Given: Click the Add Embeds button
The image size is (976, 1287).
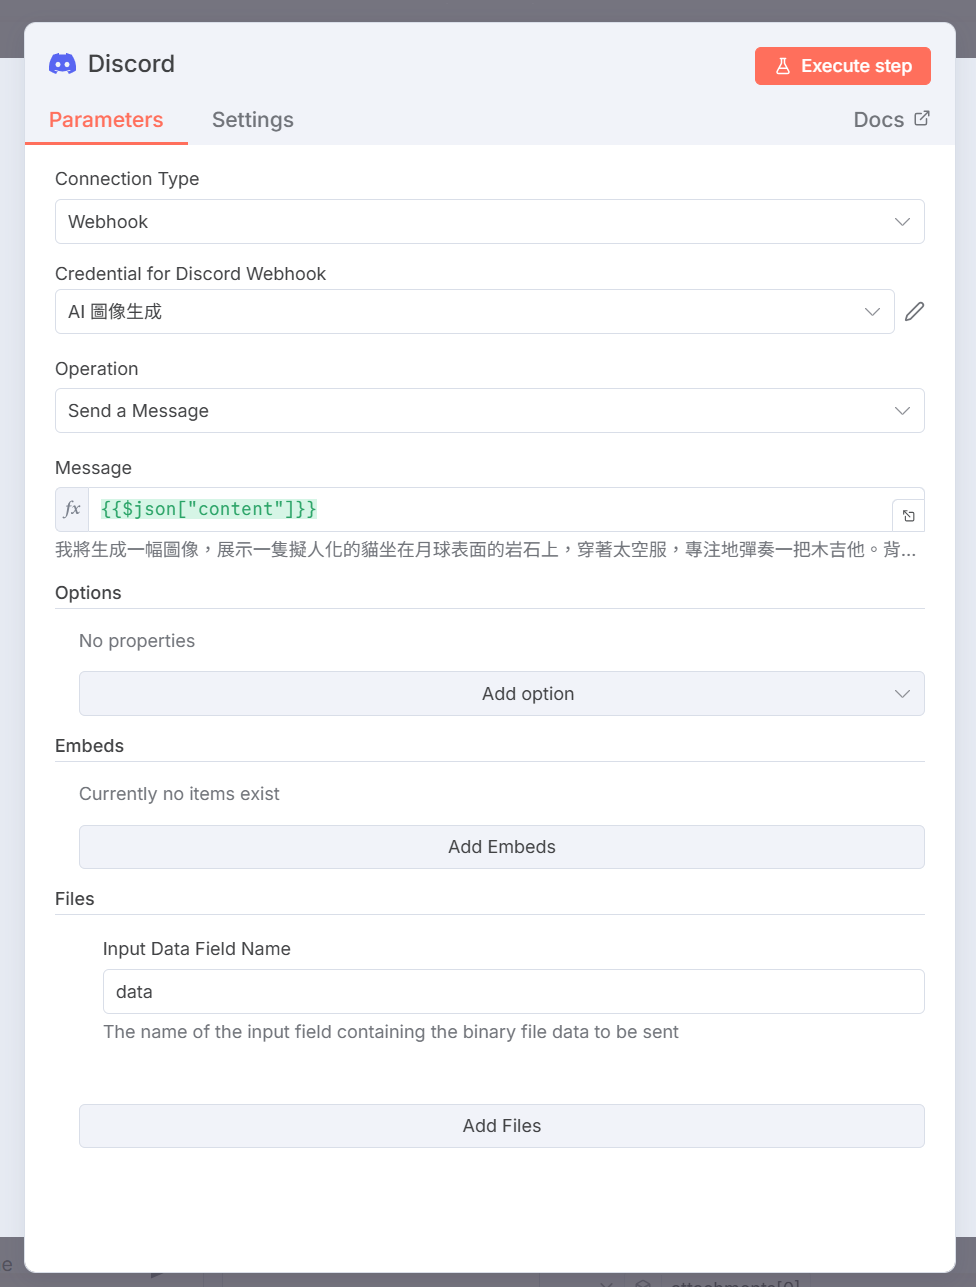Looking at the screenshot, I should click(x=501, y=847).
